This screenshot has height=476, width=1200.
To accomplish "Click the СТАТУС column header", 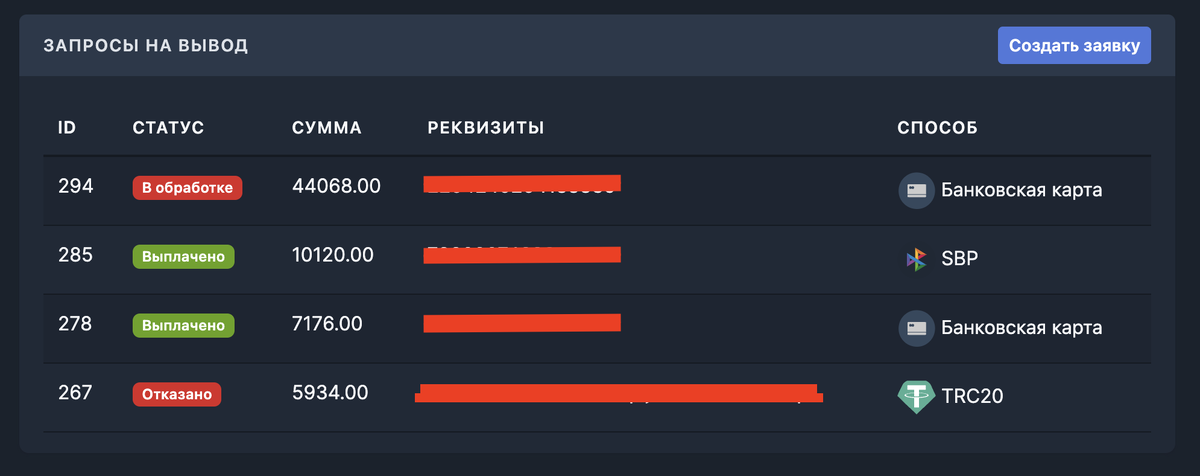I will [168, 128].
